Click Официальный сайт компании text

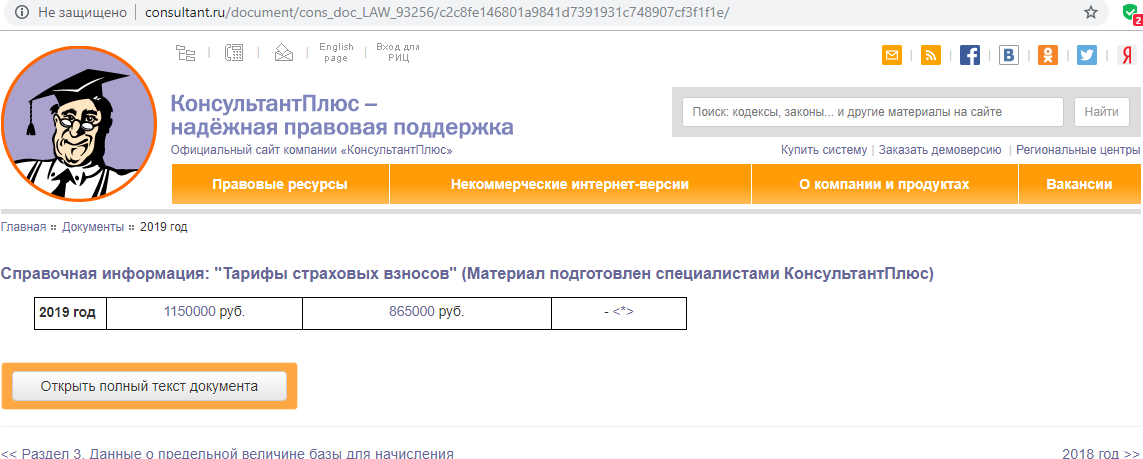311,150
